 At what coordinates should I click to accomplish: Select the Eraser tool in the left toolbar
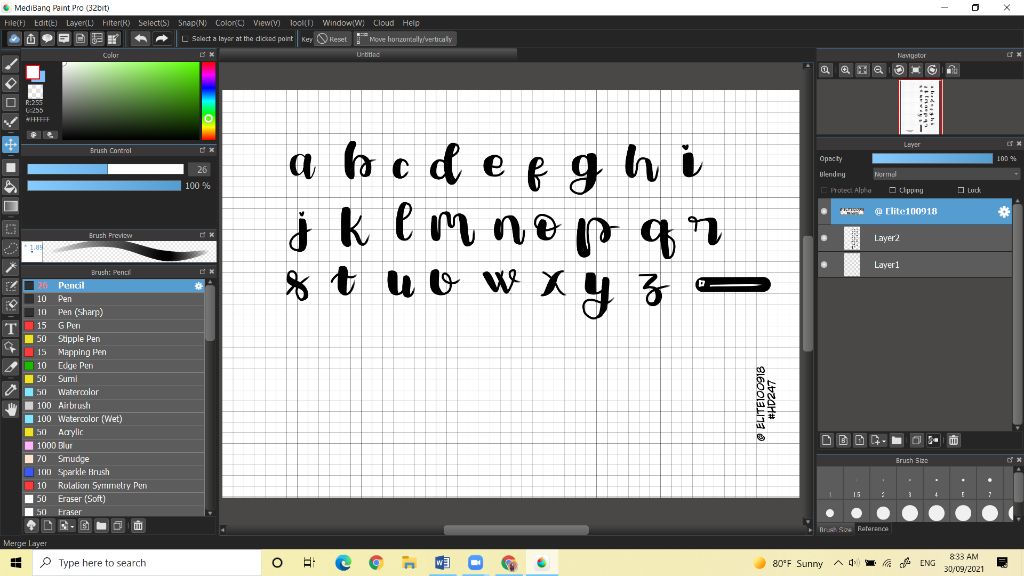(x=10, y=84)
